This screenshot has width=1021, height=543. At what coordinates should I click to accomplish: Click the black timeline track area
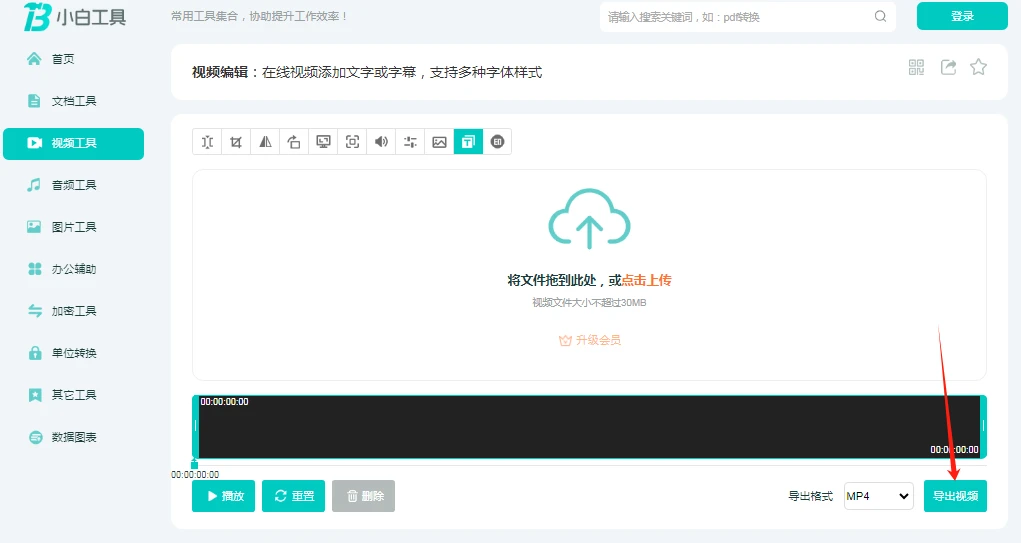pyautogui.click(x=589, y=426)
